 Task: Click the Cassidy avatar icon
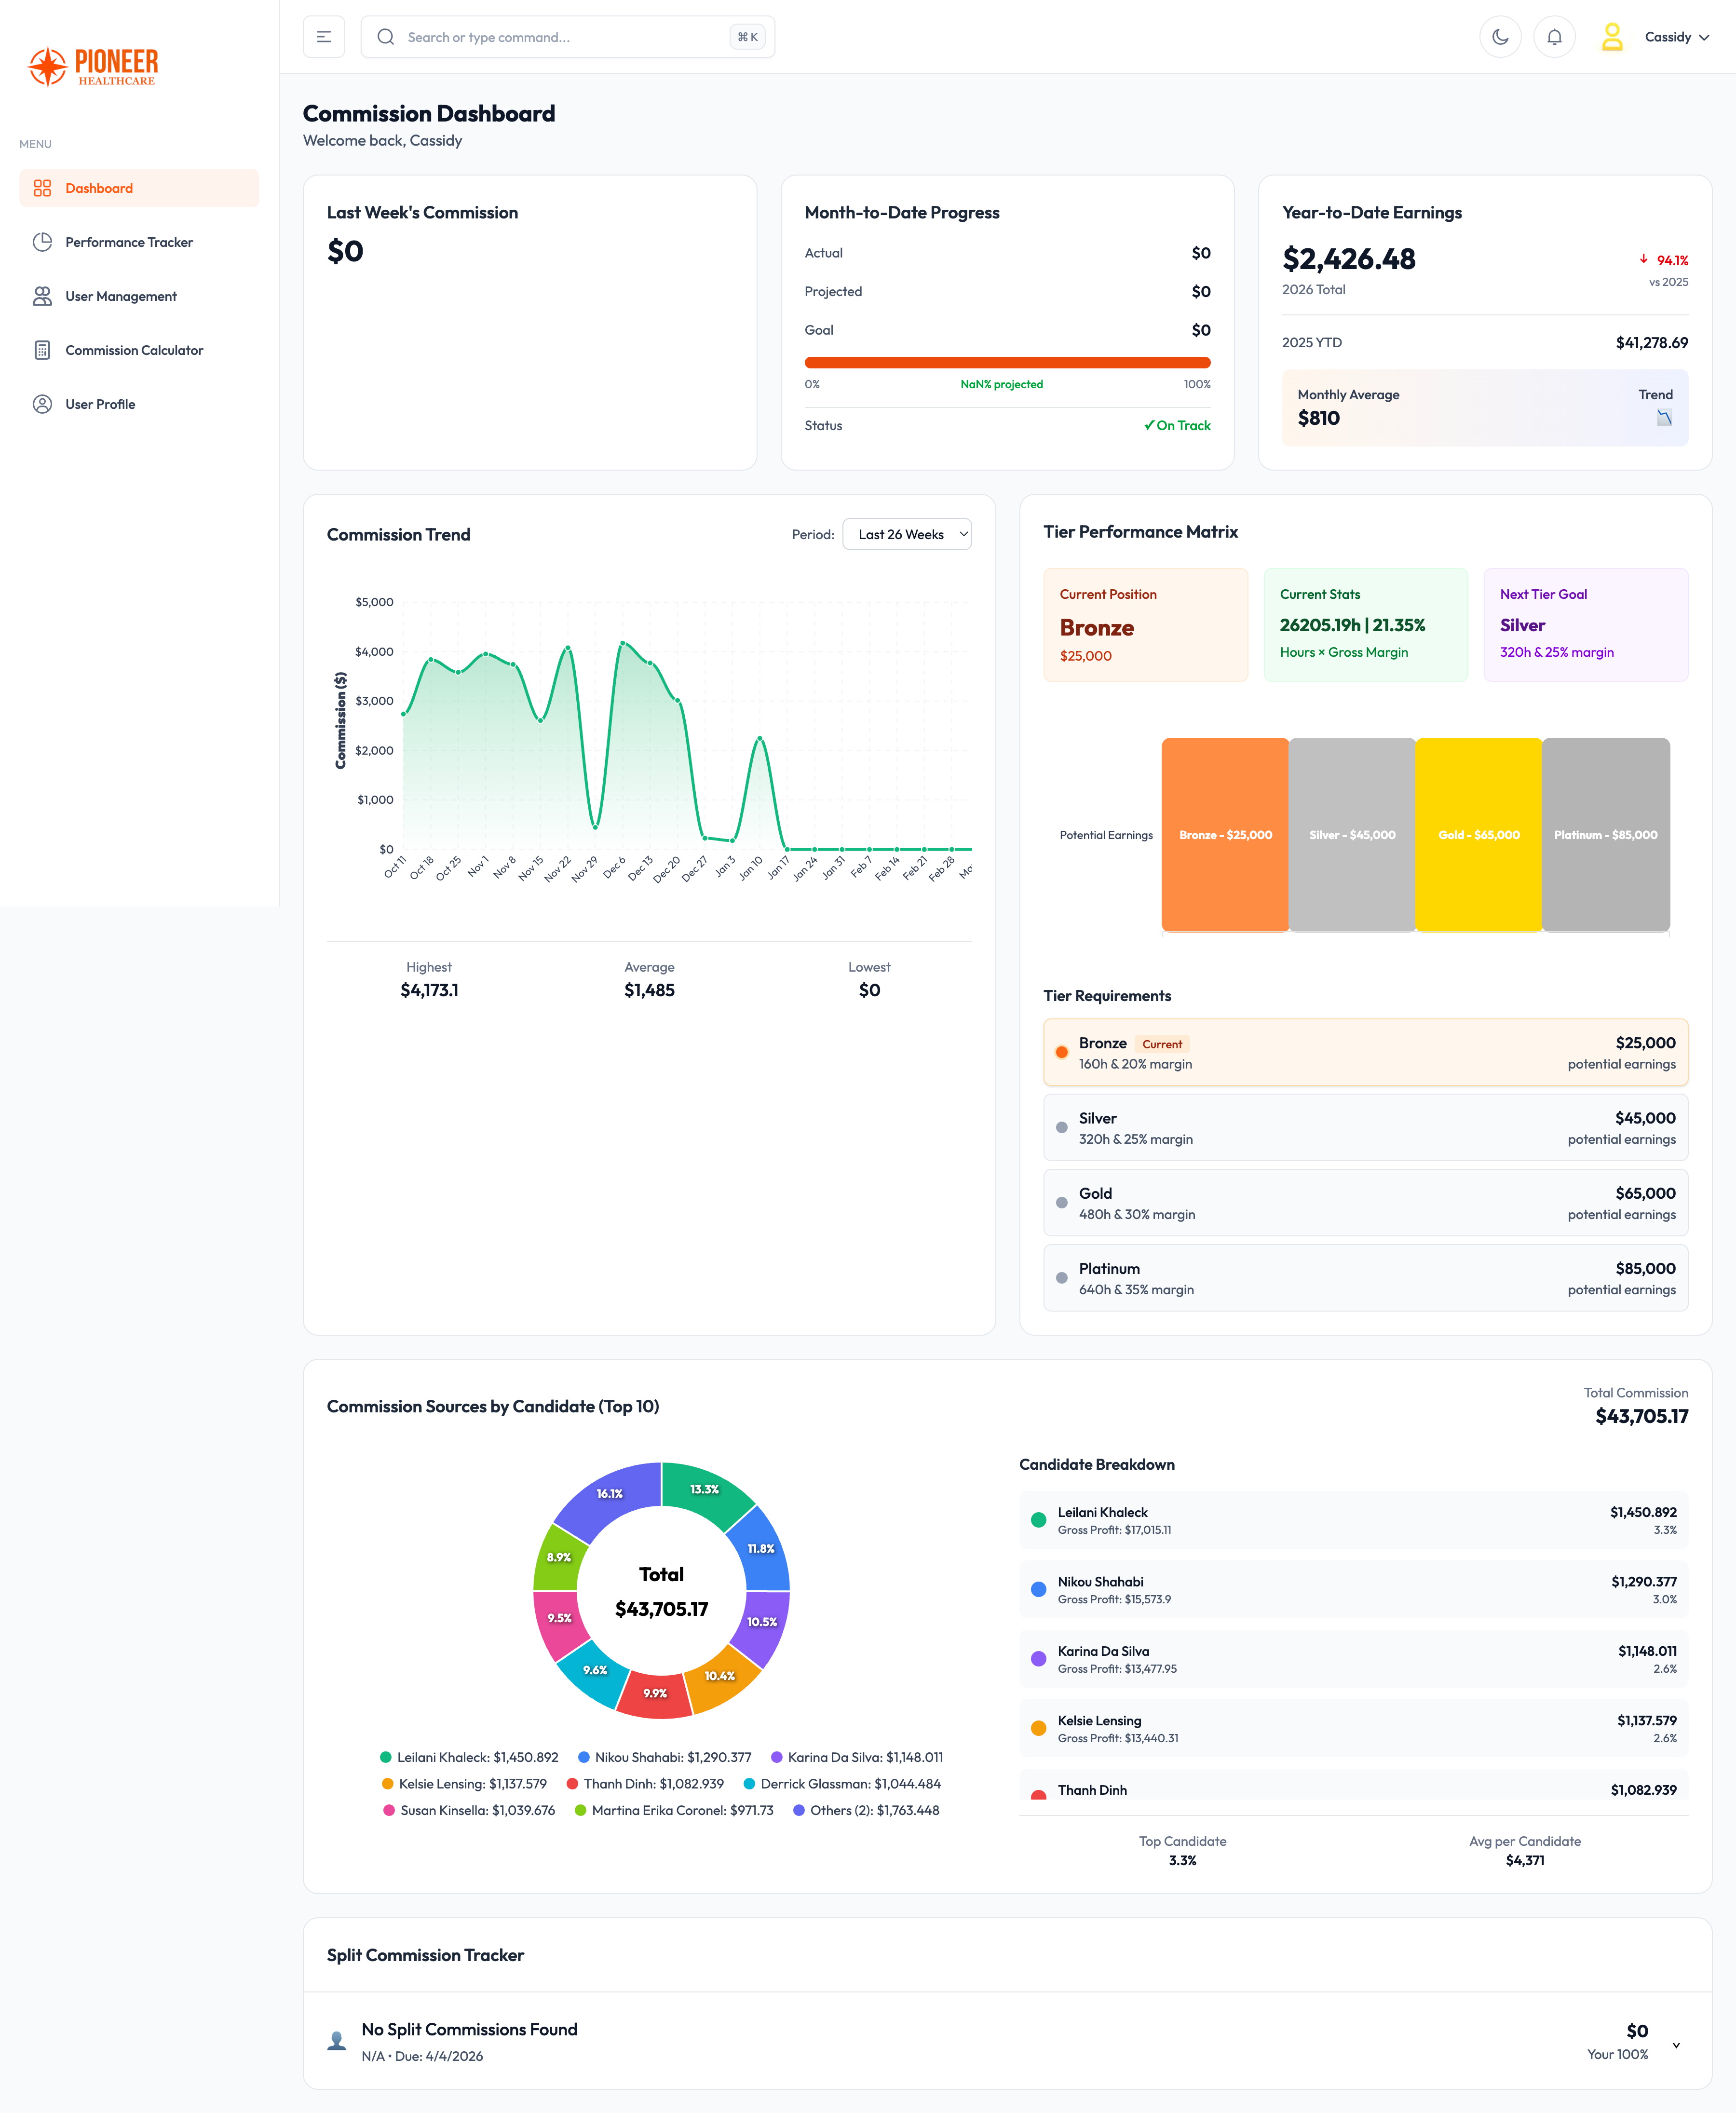1612,37
